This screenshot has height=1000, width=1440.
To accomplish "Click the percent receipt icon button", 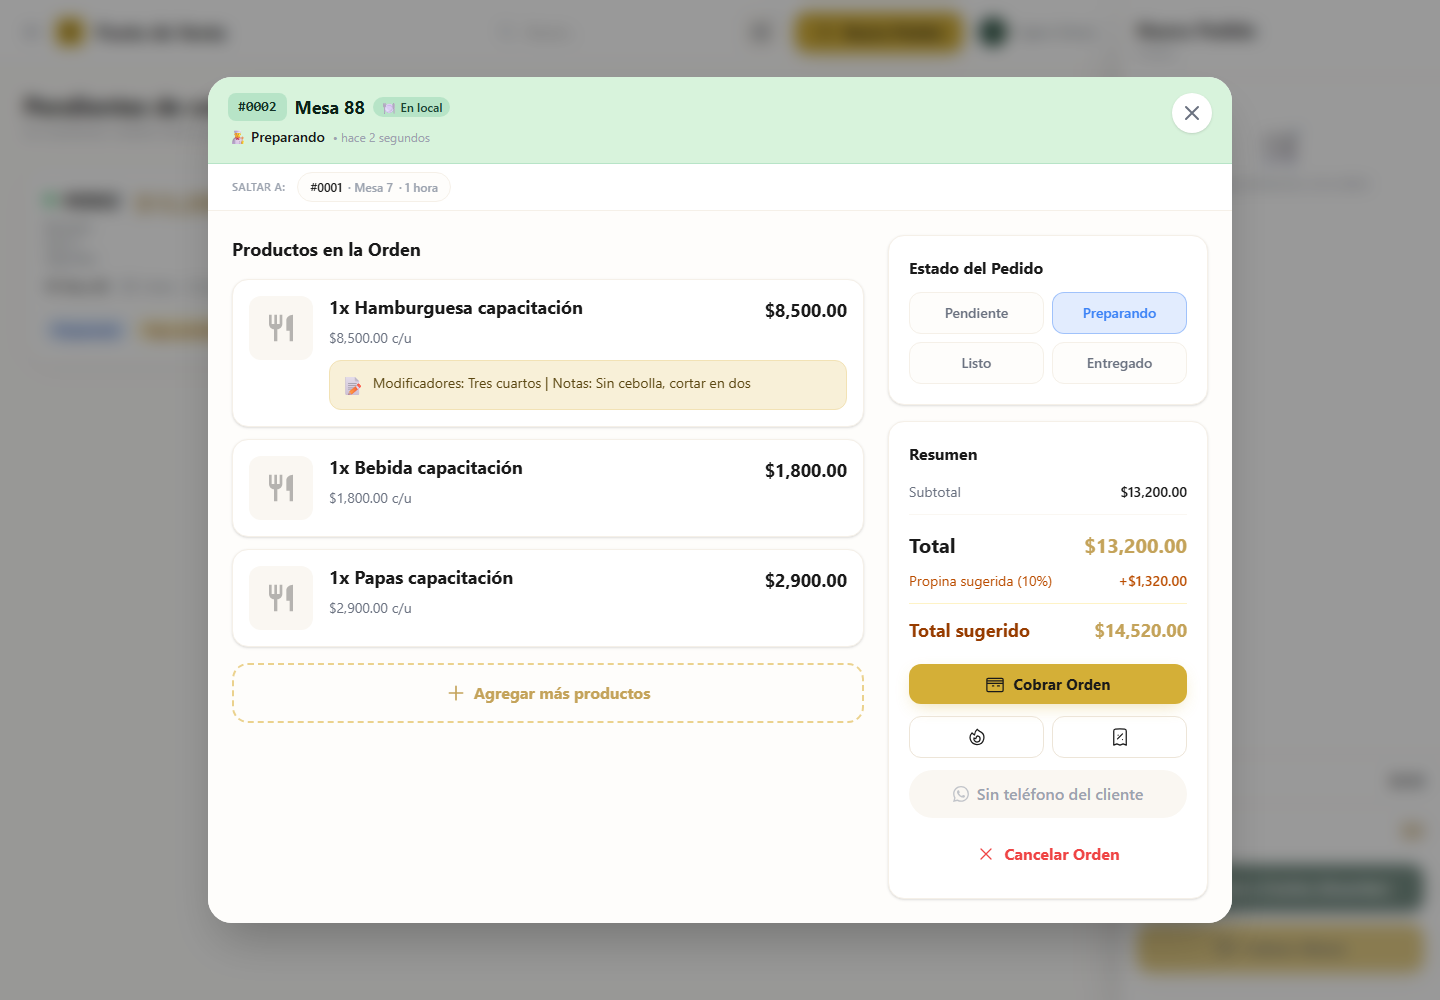I will point(1119,737).
